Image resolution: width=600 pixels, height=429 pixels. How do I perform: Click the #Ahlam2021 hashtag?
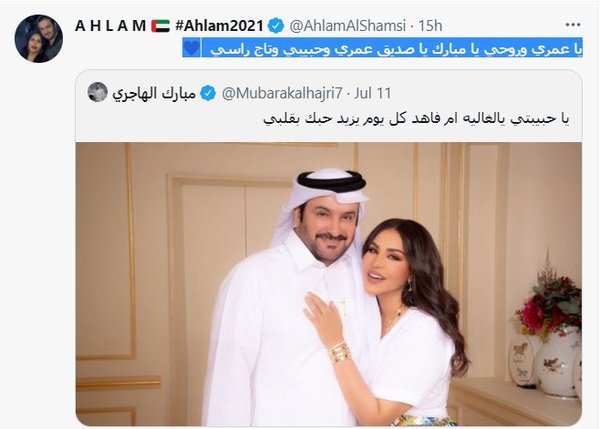[219, 26]
